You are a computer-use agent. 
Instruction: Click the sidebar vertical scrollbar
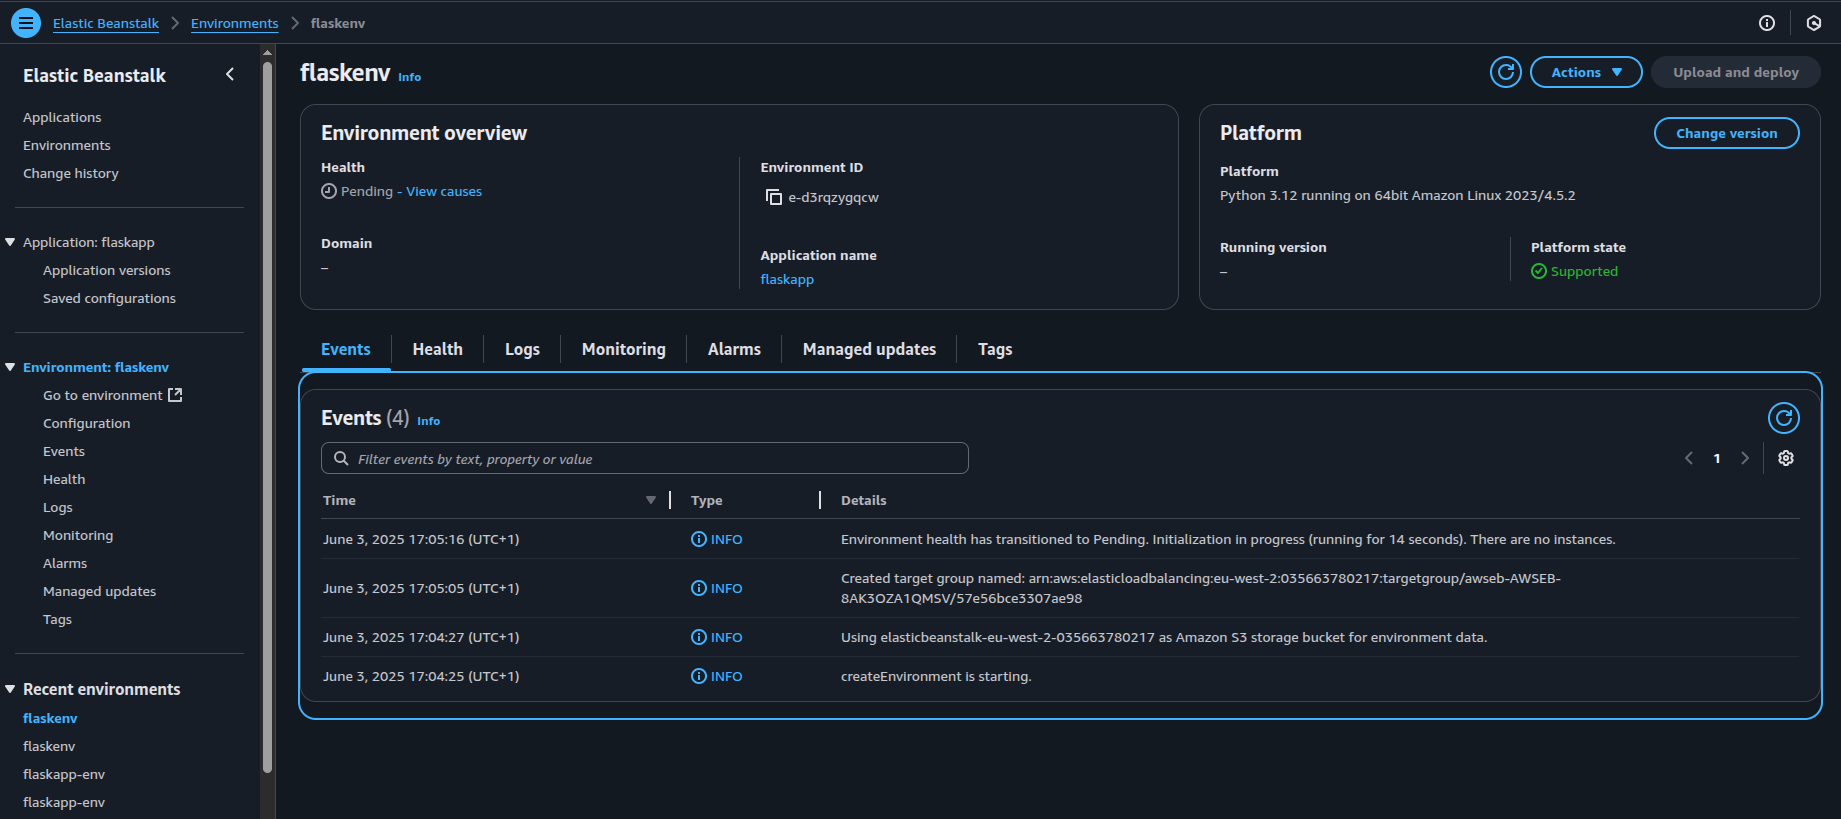pyautogui.click(x=267, y=418)
